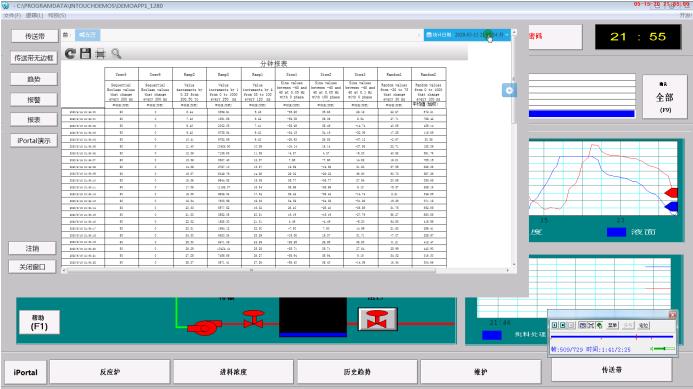Click the magnifier search icon in the report toolbar
This screenshot has width=693, height=389.
(116, 54)
